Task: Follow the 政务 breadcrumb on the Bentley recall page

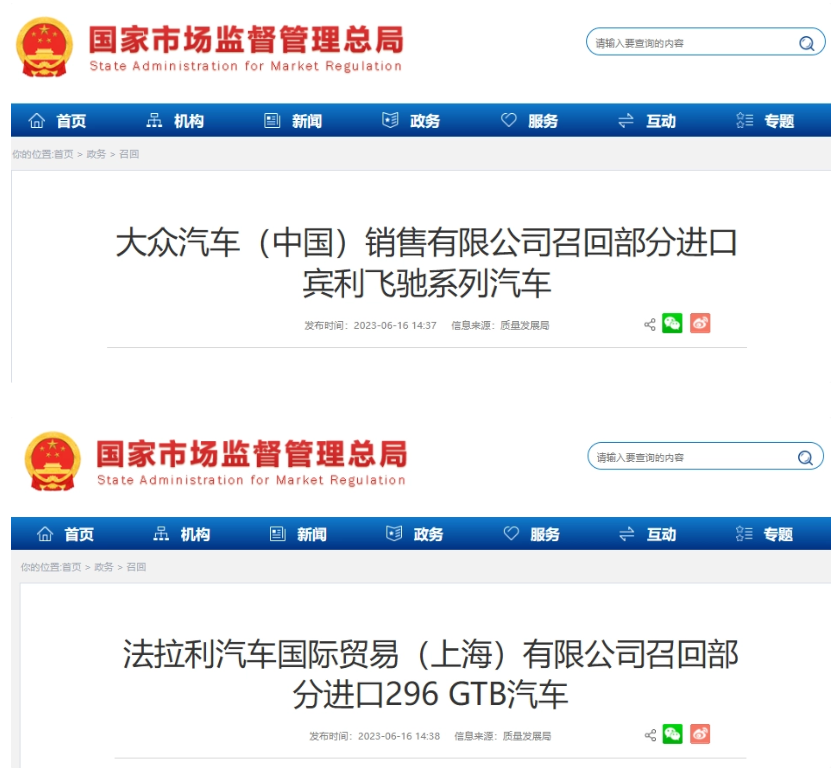Action: tap(96, 154)
